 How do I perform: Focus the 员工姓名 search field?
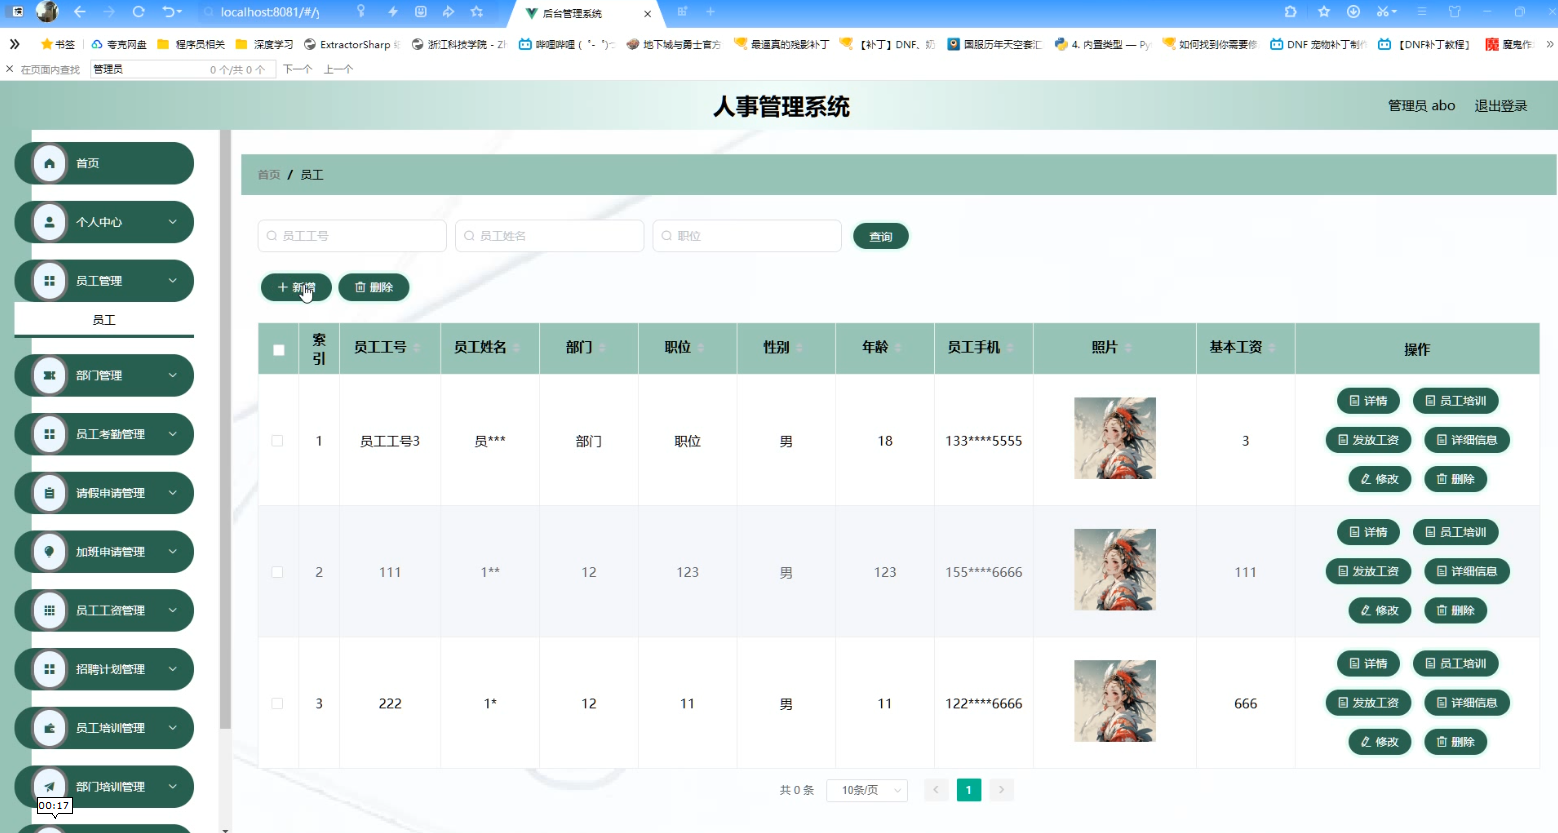549,236
